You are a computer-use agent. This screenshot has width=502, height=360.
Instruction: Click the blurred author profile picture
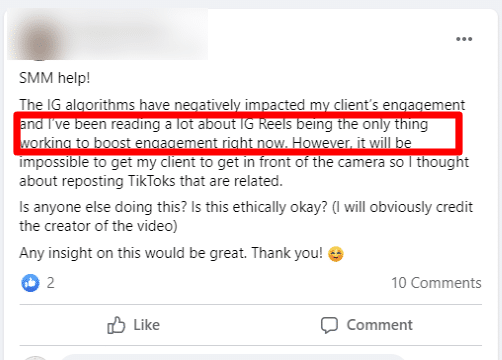(x=41, y=40)
